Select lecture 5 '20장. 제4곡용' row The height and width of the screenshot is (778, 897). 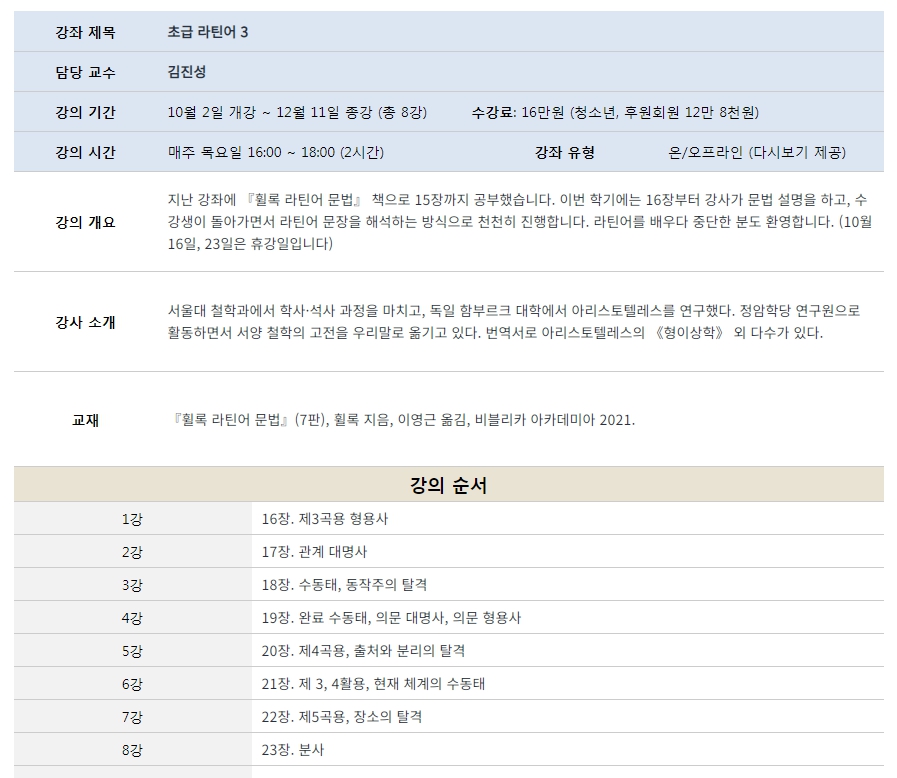363,651
